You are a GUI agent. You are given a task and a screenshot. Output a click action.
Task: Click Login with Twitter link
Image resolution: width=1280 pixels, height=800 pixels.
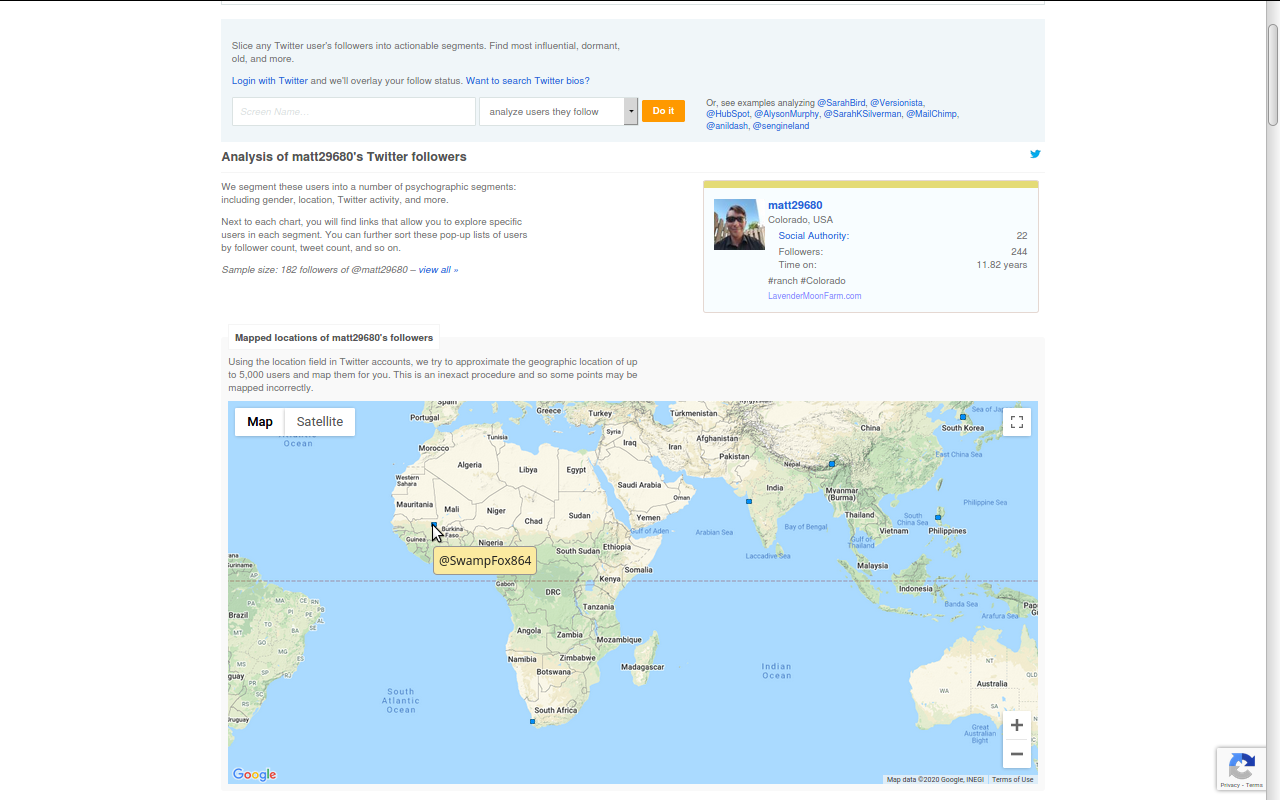270,81
